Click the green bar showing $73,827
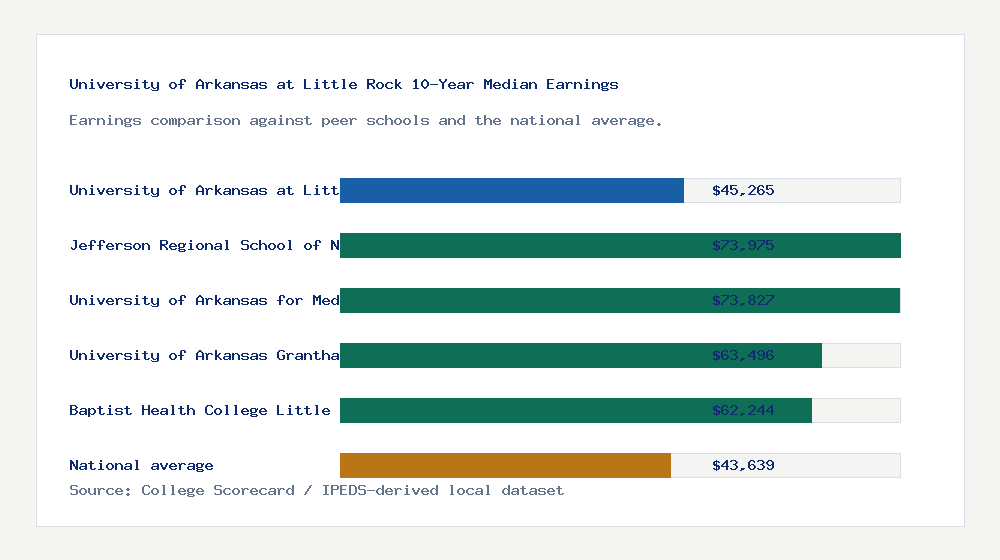This screenshot has width=1000, height=560. point(620,300)
